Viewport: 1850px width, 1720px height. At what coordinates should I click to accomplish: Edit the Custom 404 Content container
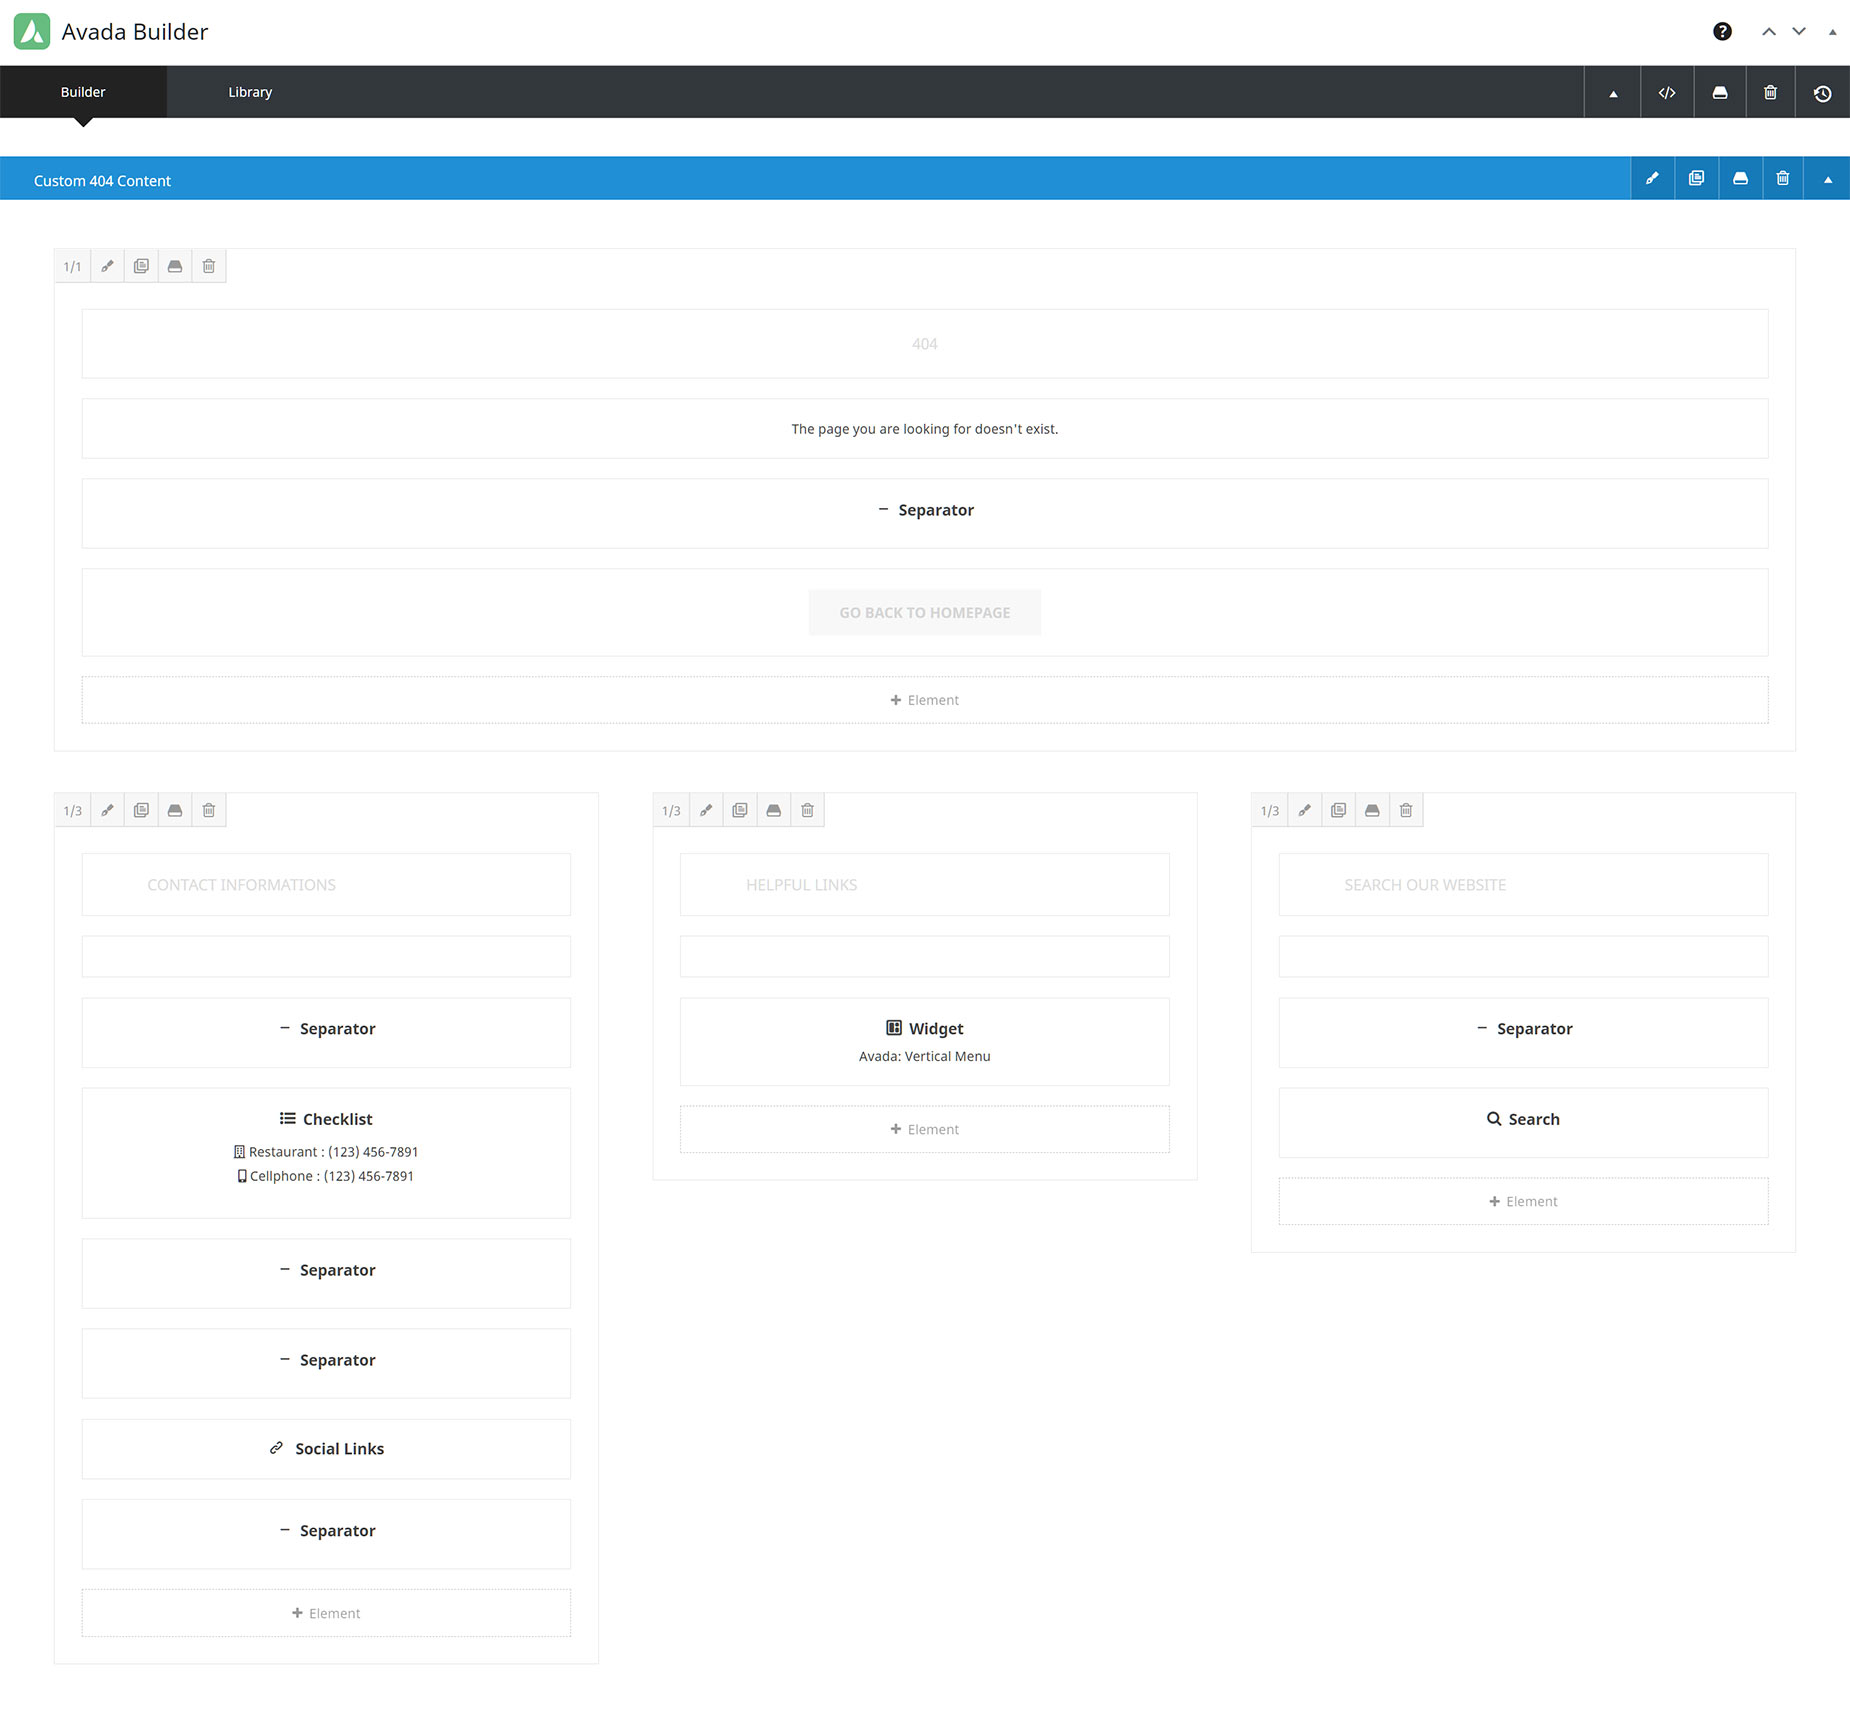click(x=1652, y=178)
